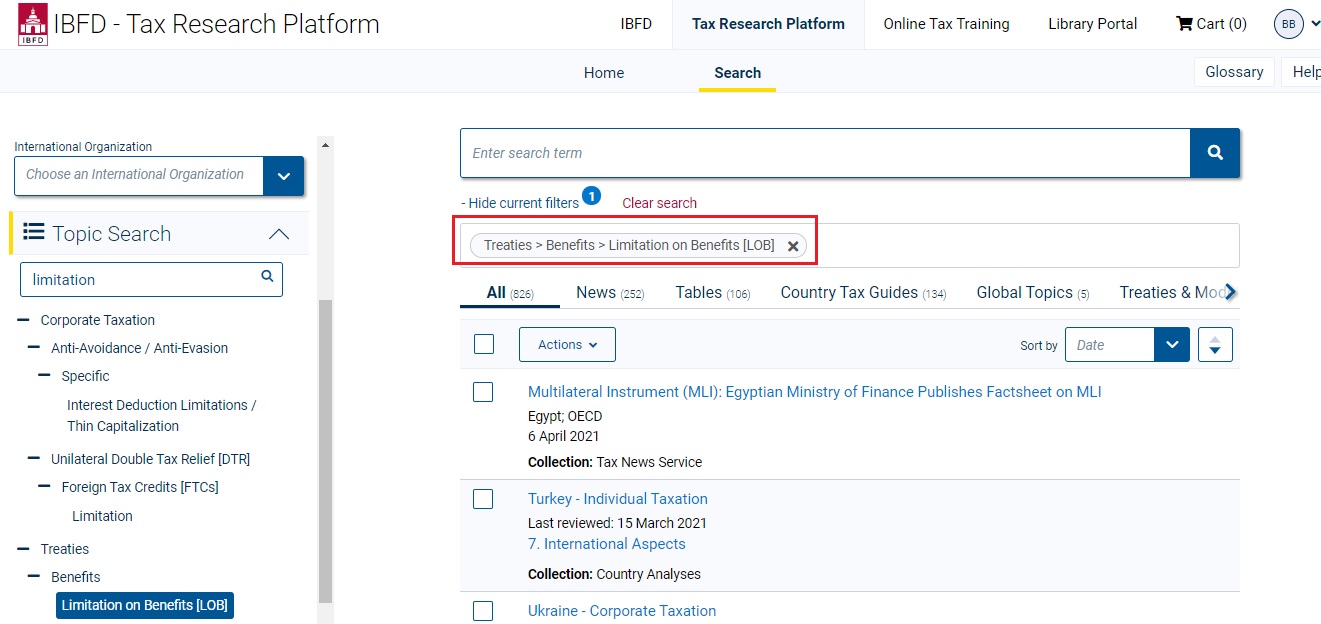
Task: Click the magnifier search button
Action: click(1215, 153)
